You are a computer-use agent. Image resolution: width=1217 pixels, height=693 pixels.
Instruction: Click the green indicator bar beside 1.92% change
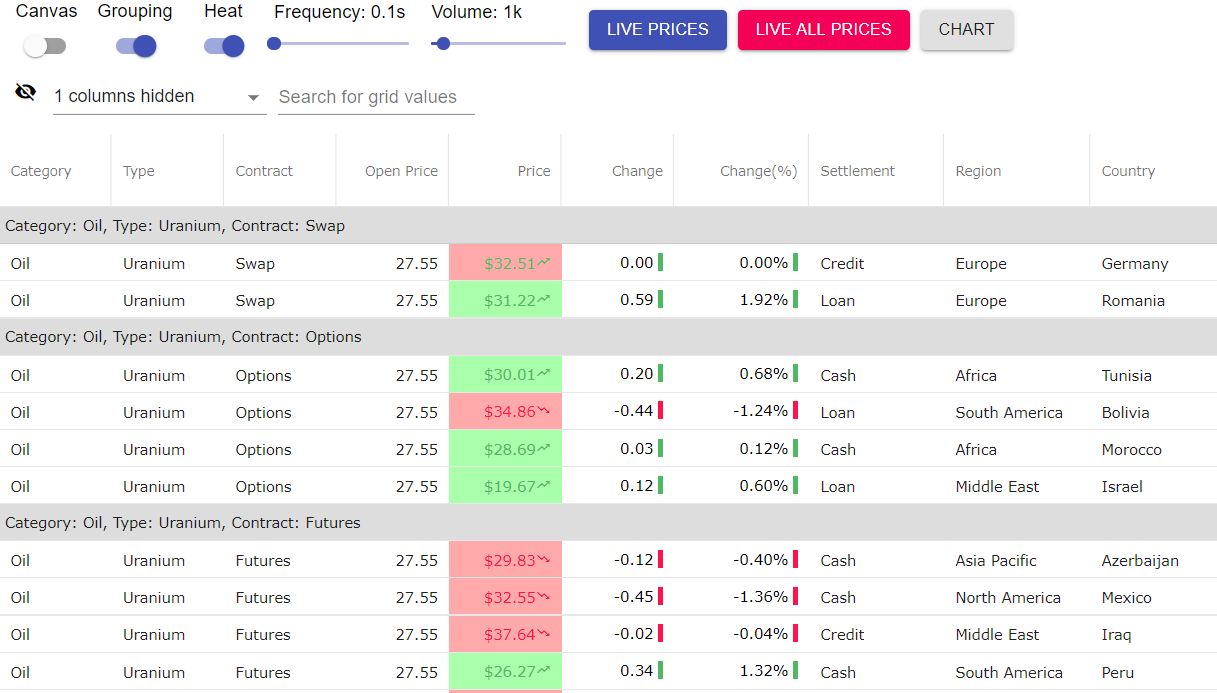(795, 300)
